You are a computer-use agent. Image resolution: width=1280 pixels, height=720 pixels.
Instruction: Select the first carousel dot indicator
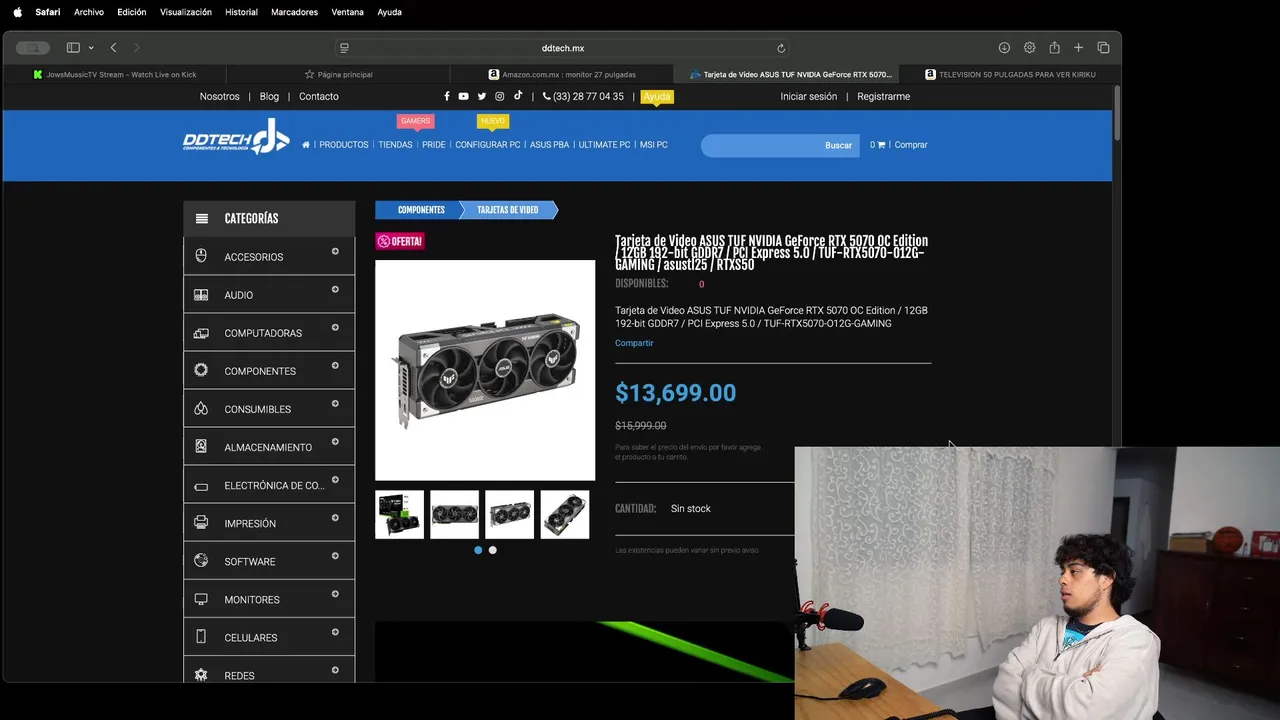click(478, 550)
